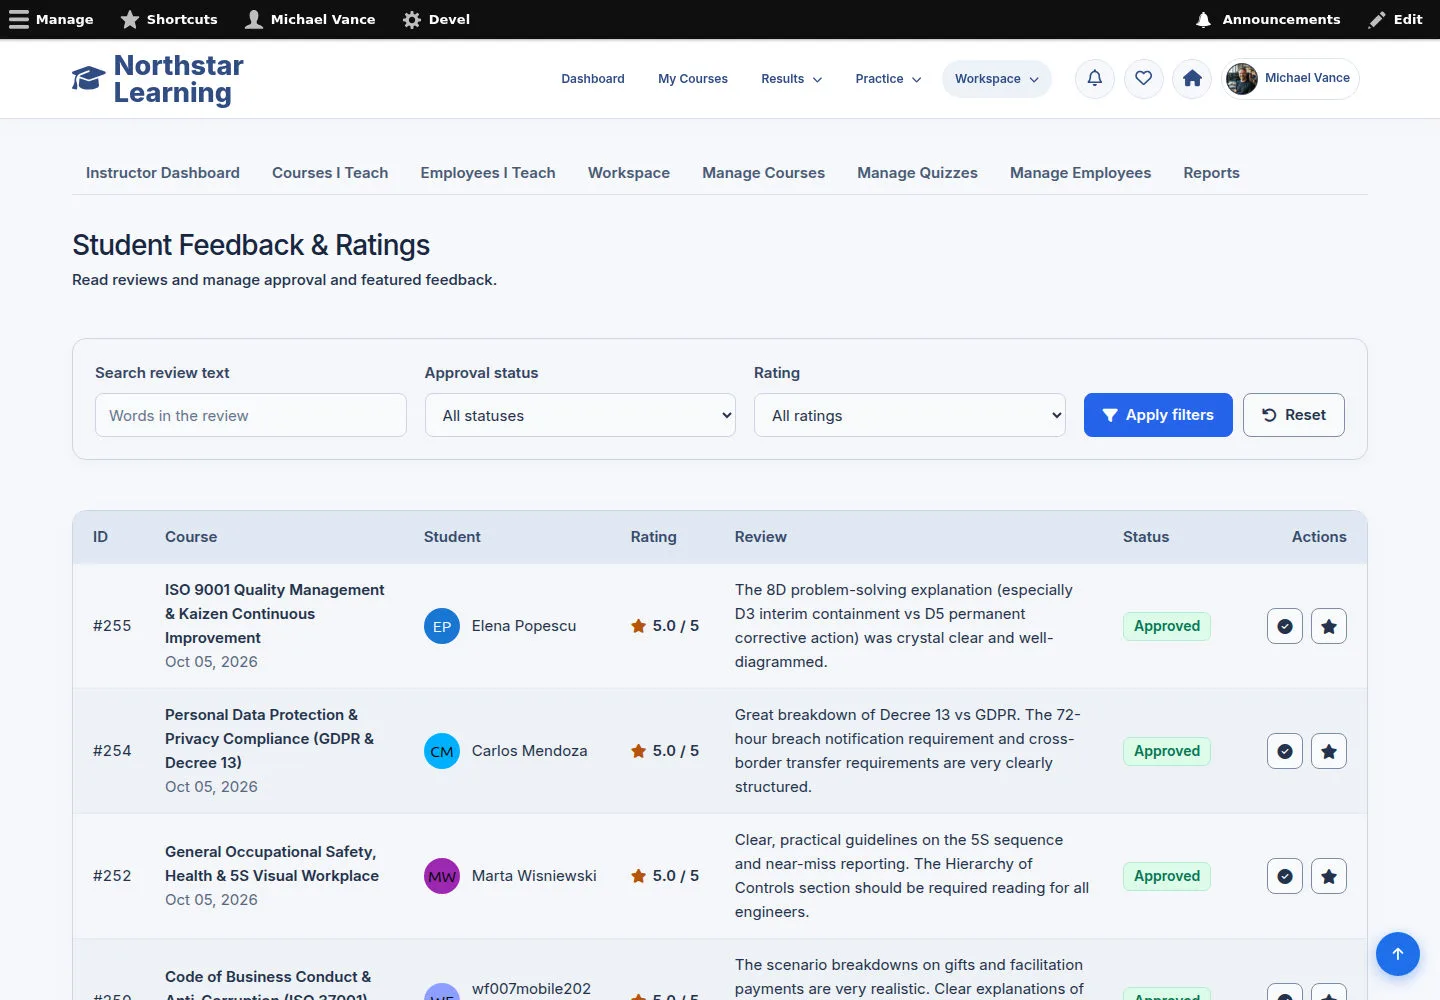1440x1000 pixels.
Task: Open the Approval status dropdown
Action: point(580,415)
